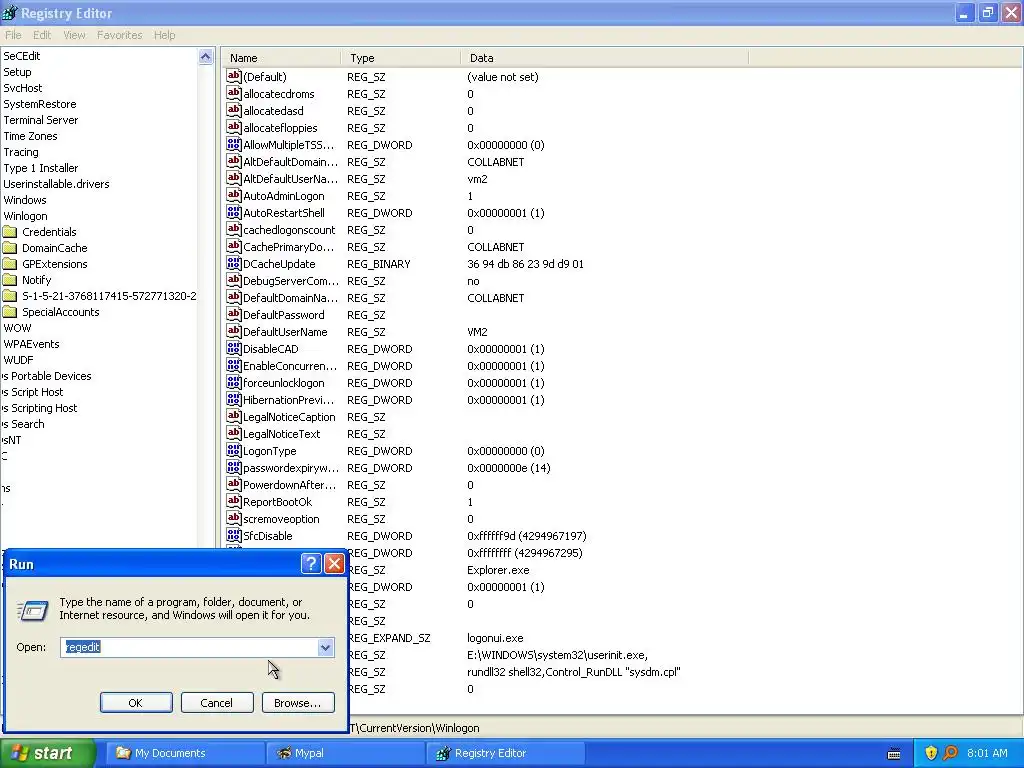Select the passwordexpiryw... value row

pyautogui.click(x=291, y=468)
